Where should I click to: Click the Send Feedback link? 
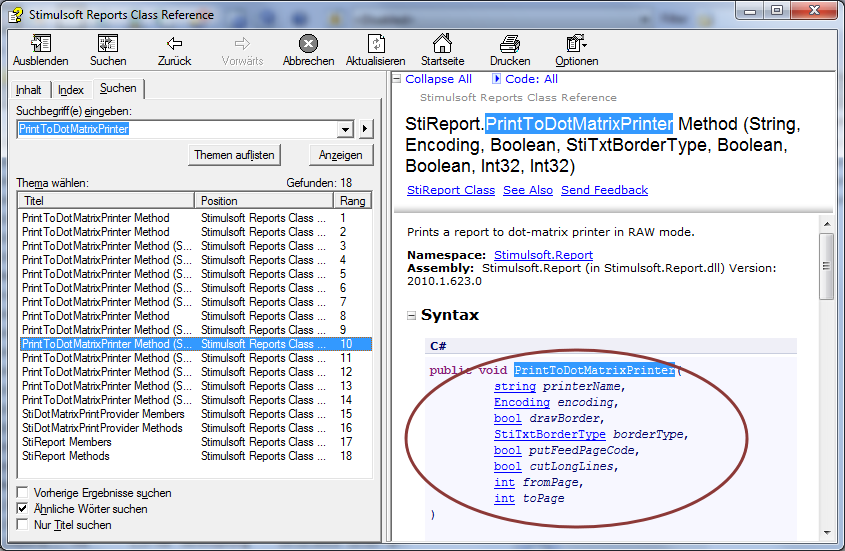(x=604, y=190)
